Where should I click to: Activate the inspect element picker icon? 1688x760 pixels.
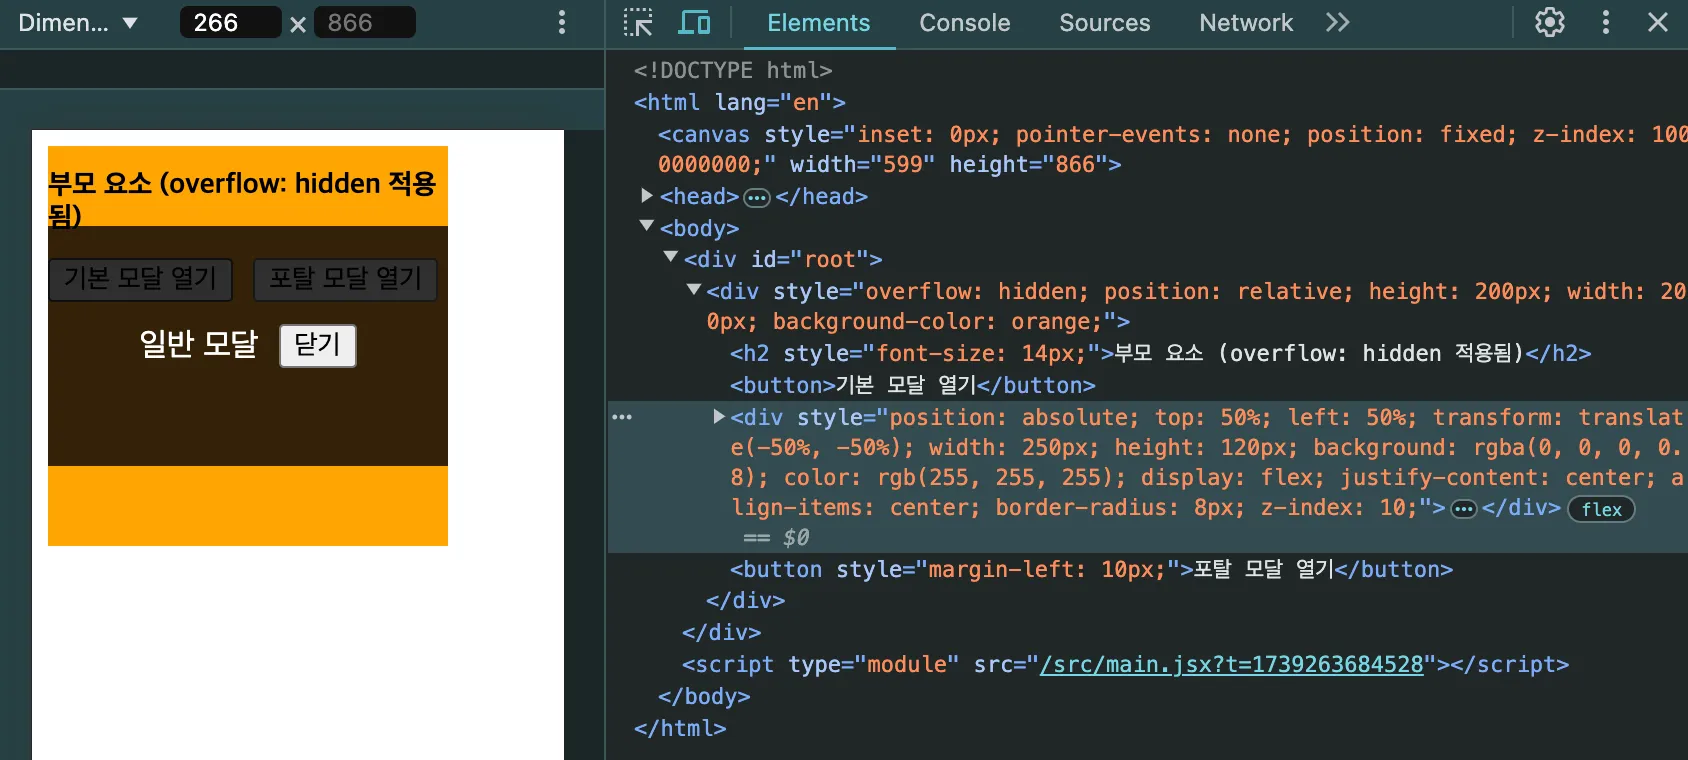point(637,22)
